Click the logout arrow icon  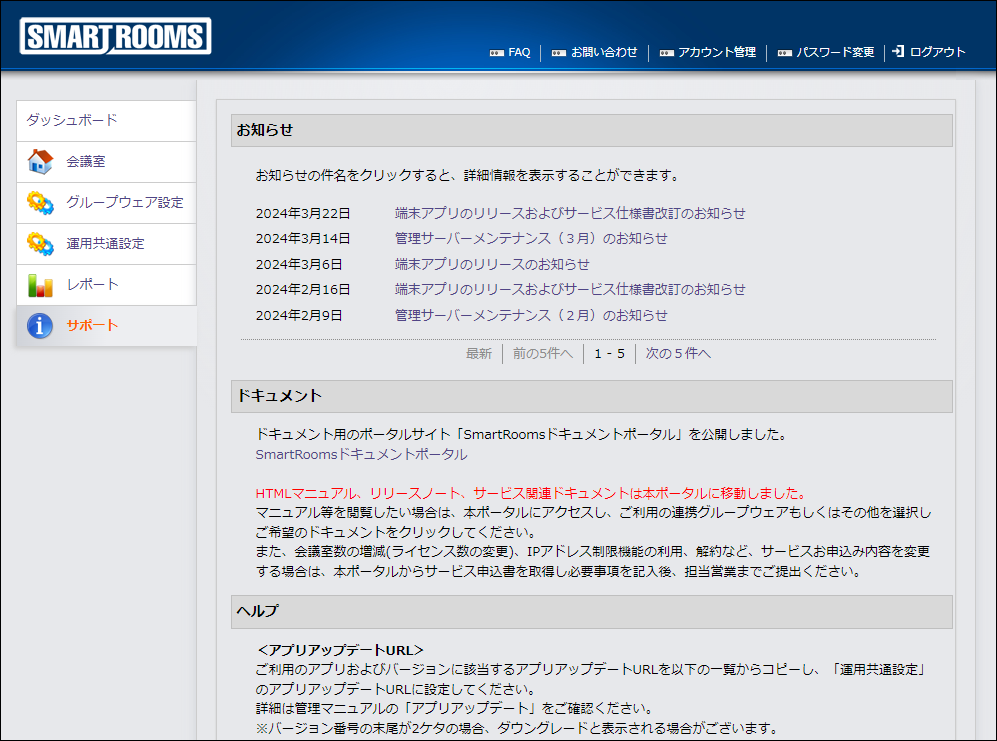tap(898, 52)
